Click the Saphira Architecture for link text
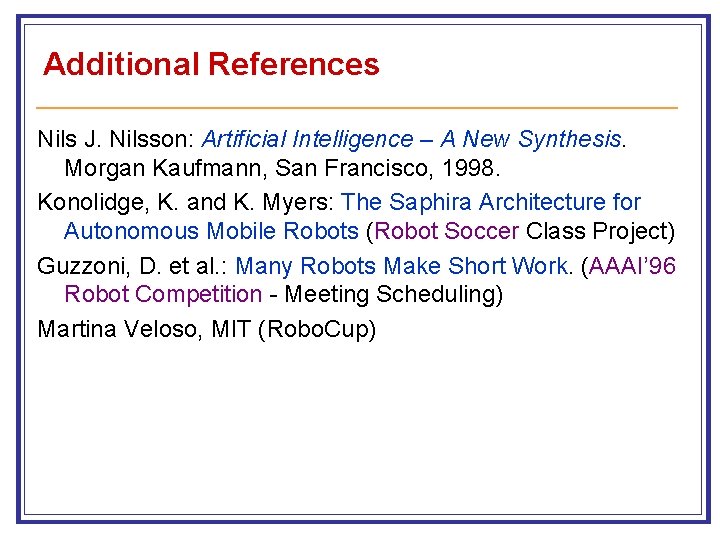Viewport: 720px width, 540px height. coord(491,202)
